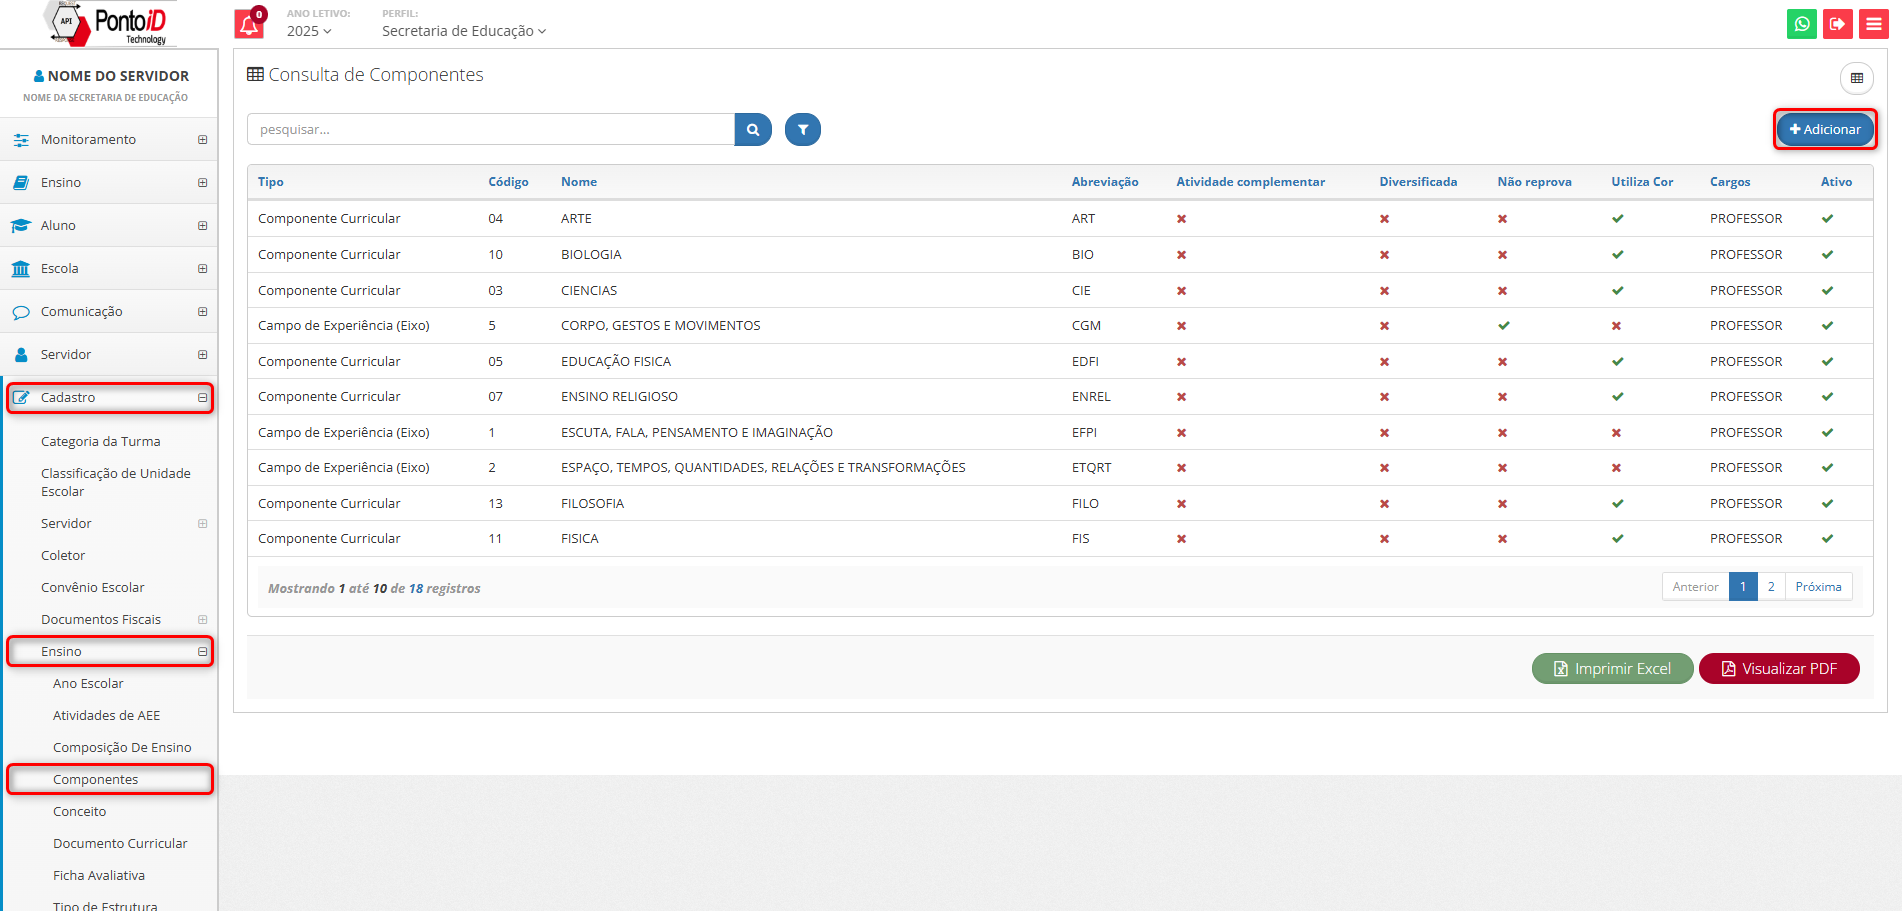Open Ano Escolar menu item
This screenshot has width=1902, height=911.
(88, 684)
